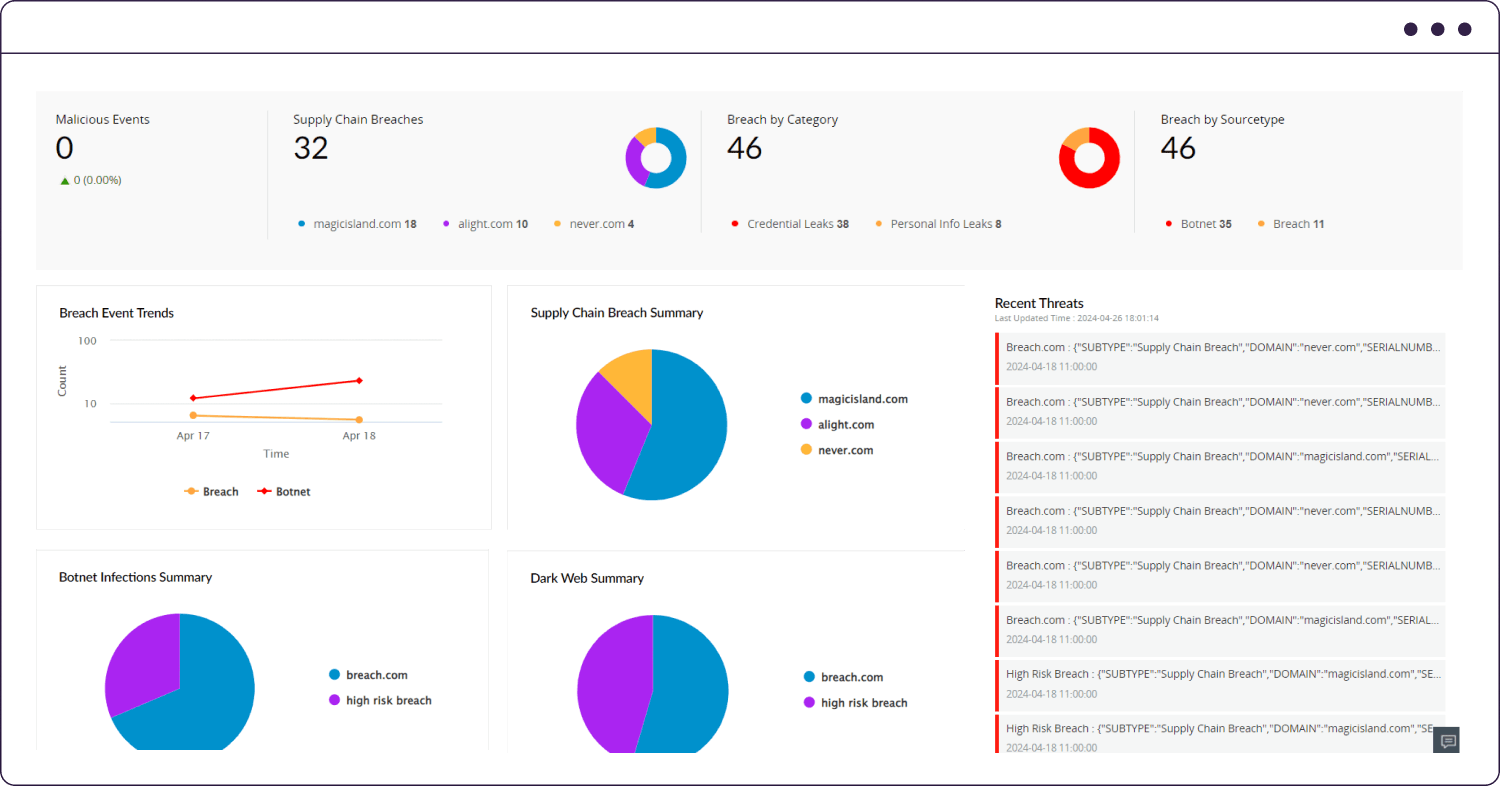Open the last High Risk Breach threat entry
1500x786 pixels.
tap(1220, 733)
